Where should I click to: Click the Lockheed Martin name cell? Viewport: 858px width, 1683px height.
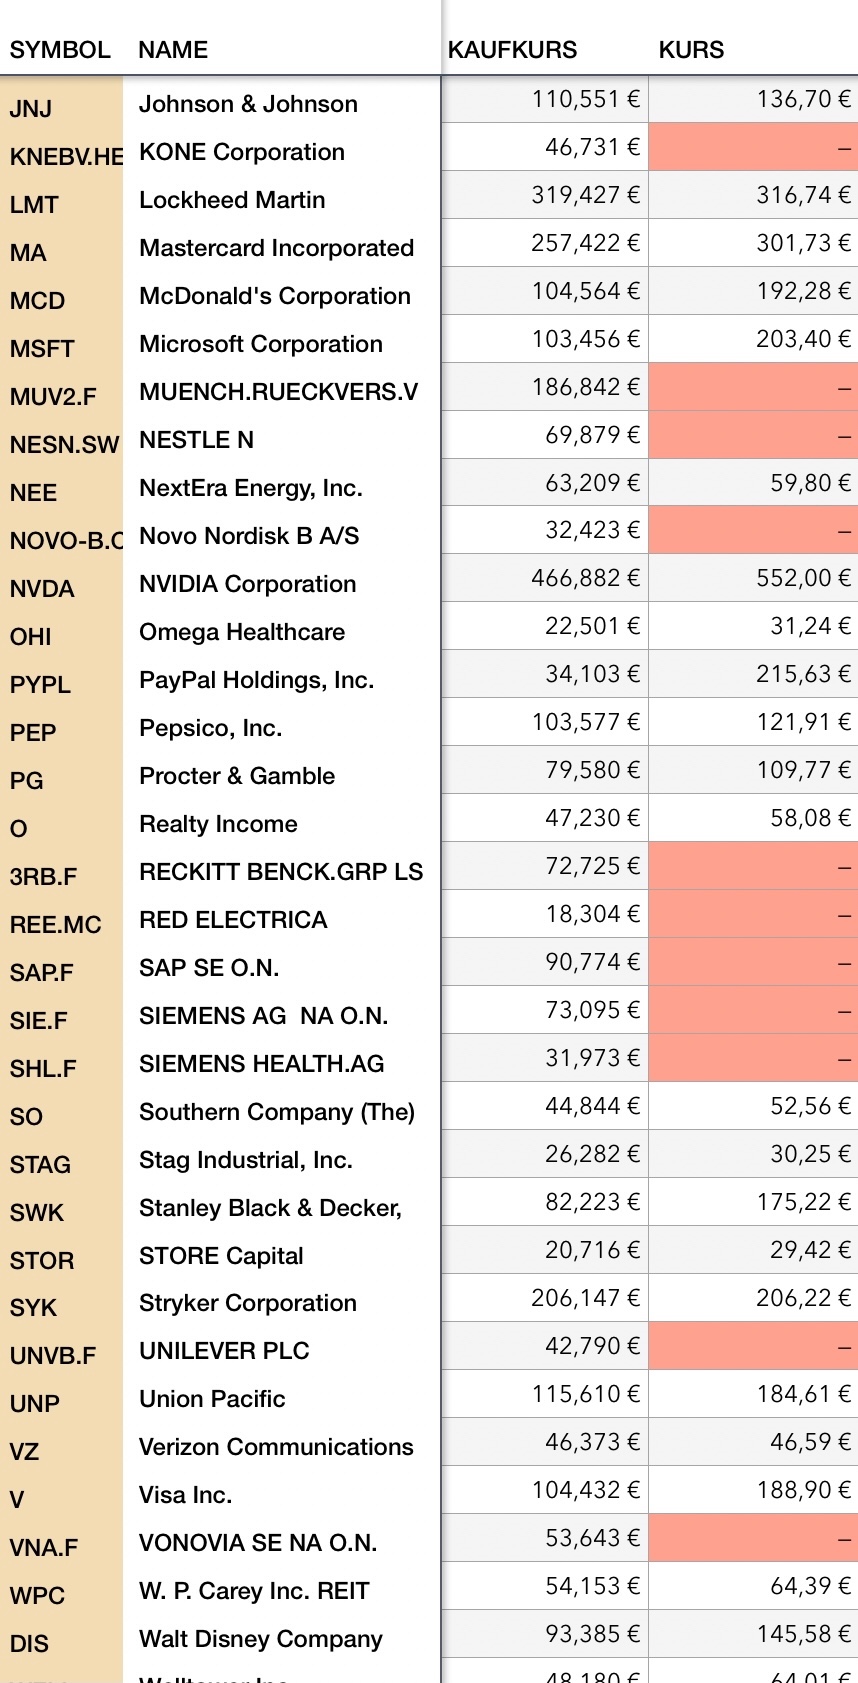pos(232,200)
